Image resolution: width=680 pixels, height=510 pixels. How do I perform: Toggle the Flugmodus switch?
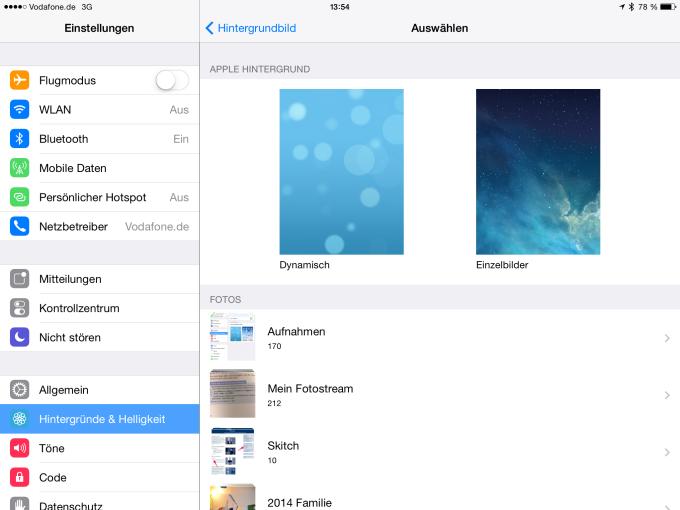172,80
